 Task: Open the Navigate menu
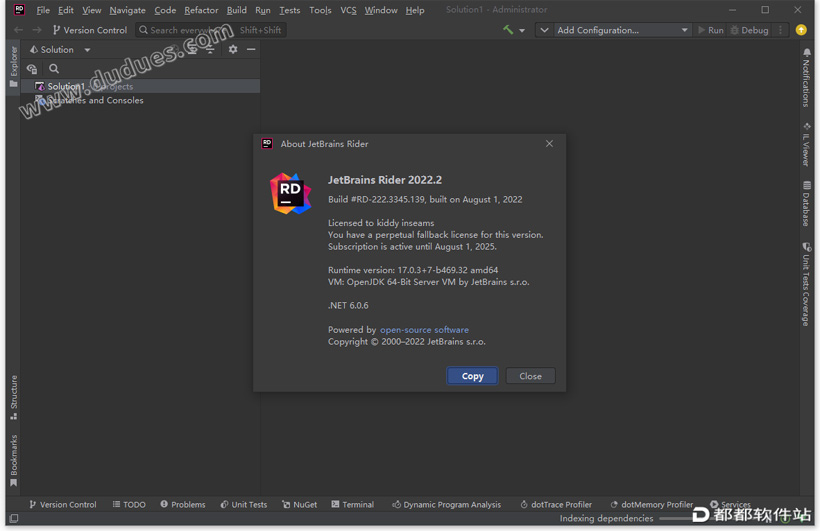tap(128, 10)
